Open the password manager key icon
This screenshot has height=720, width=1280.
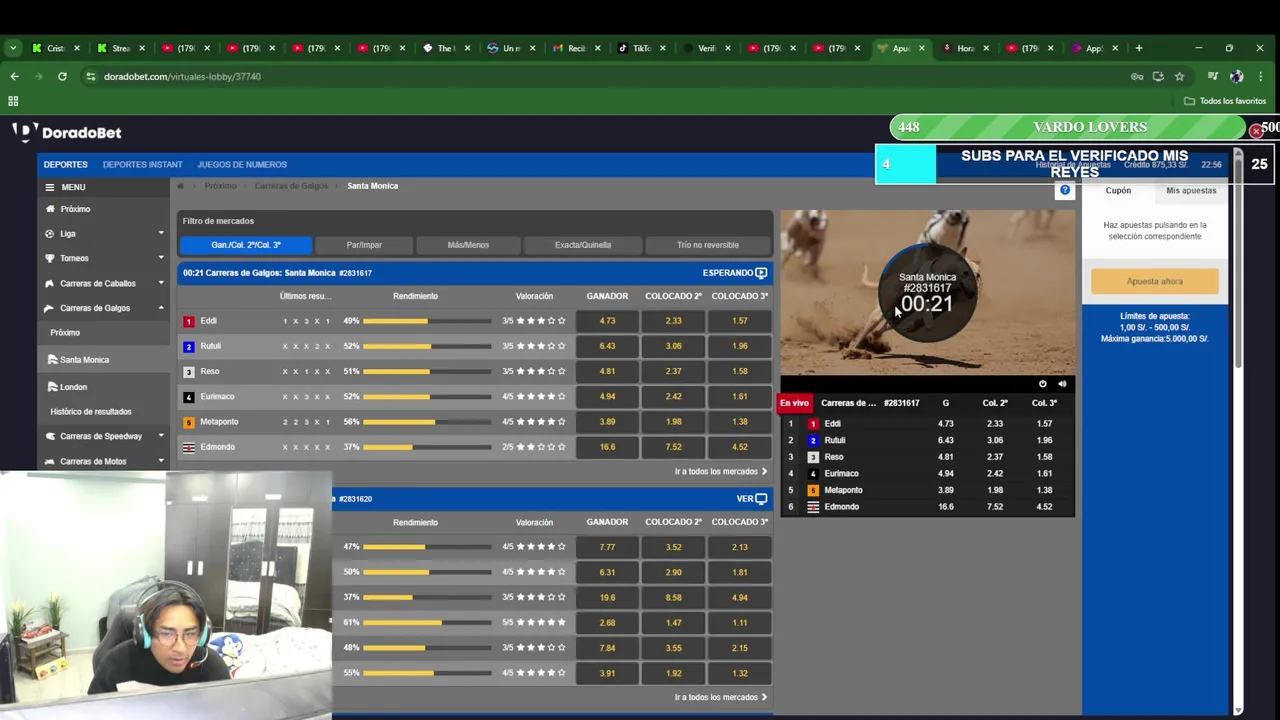point(1136,76)
